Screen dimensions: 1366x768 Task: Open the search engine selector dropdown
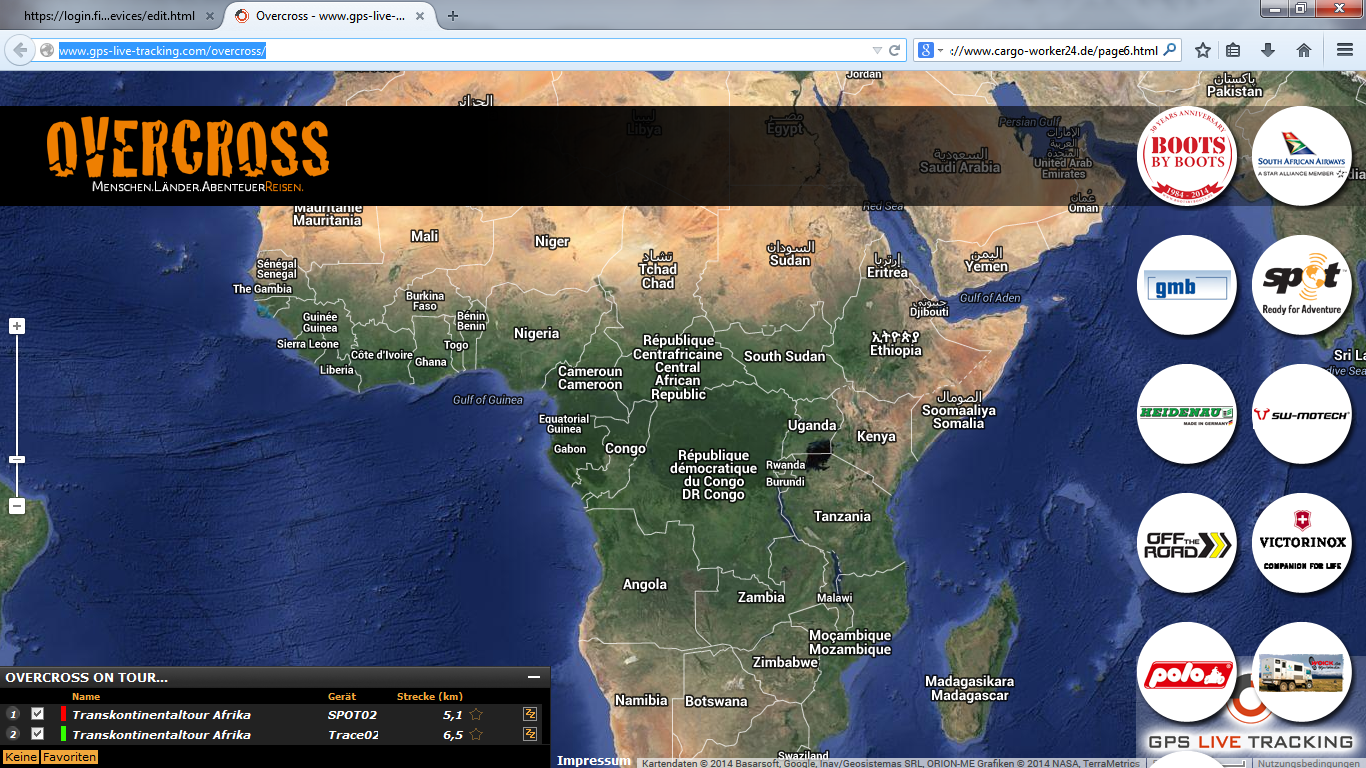pyautogui.click(x=930, y=50)
